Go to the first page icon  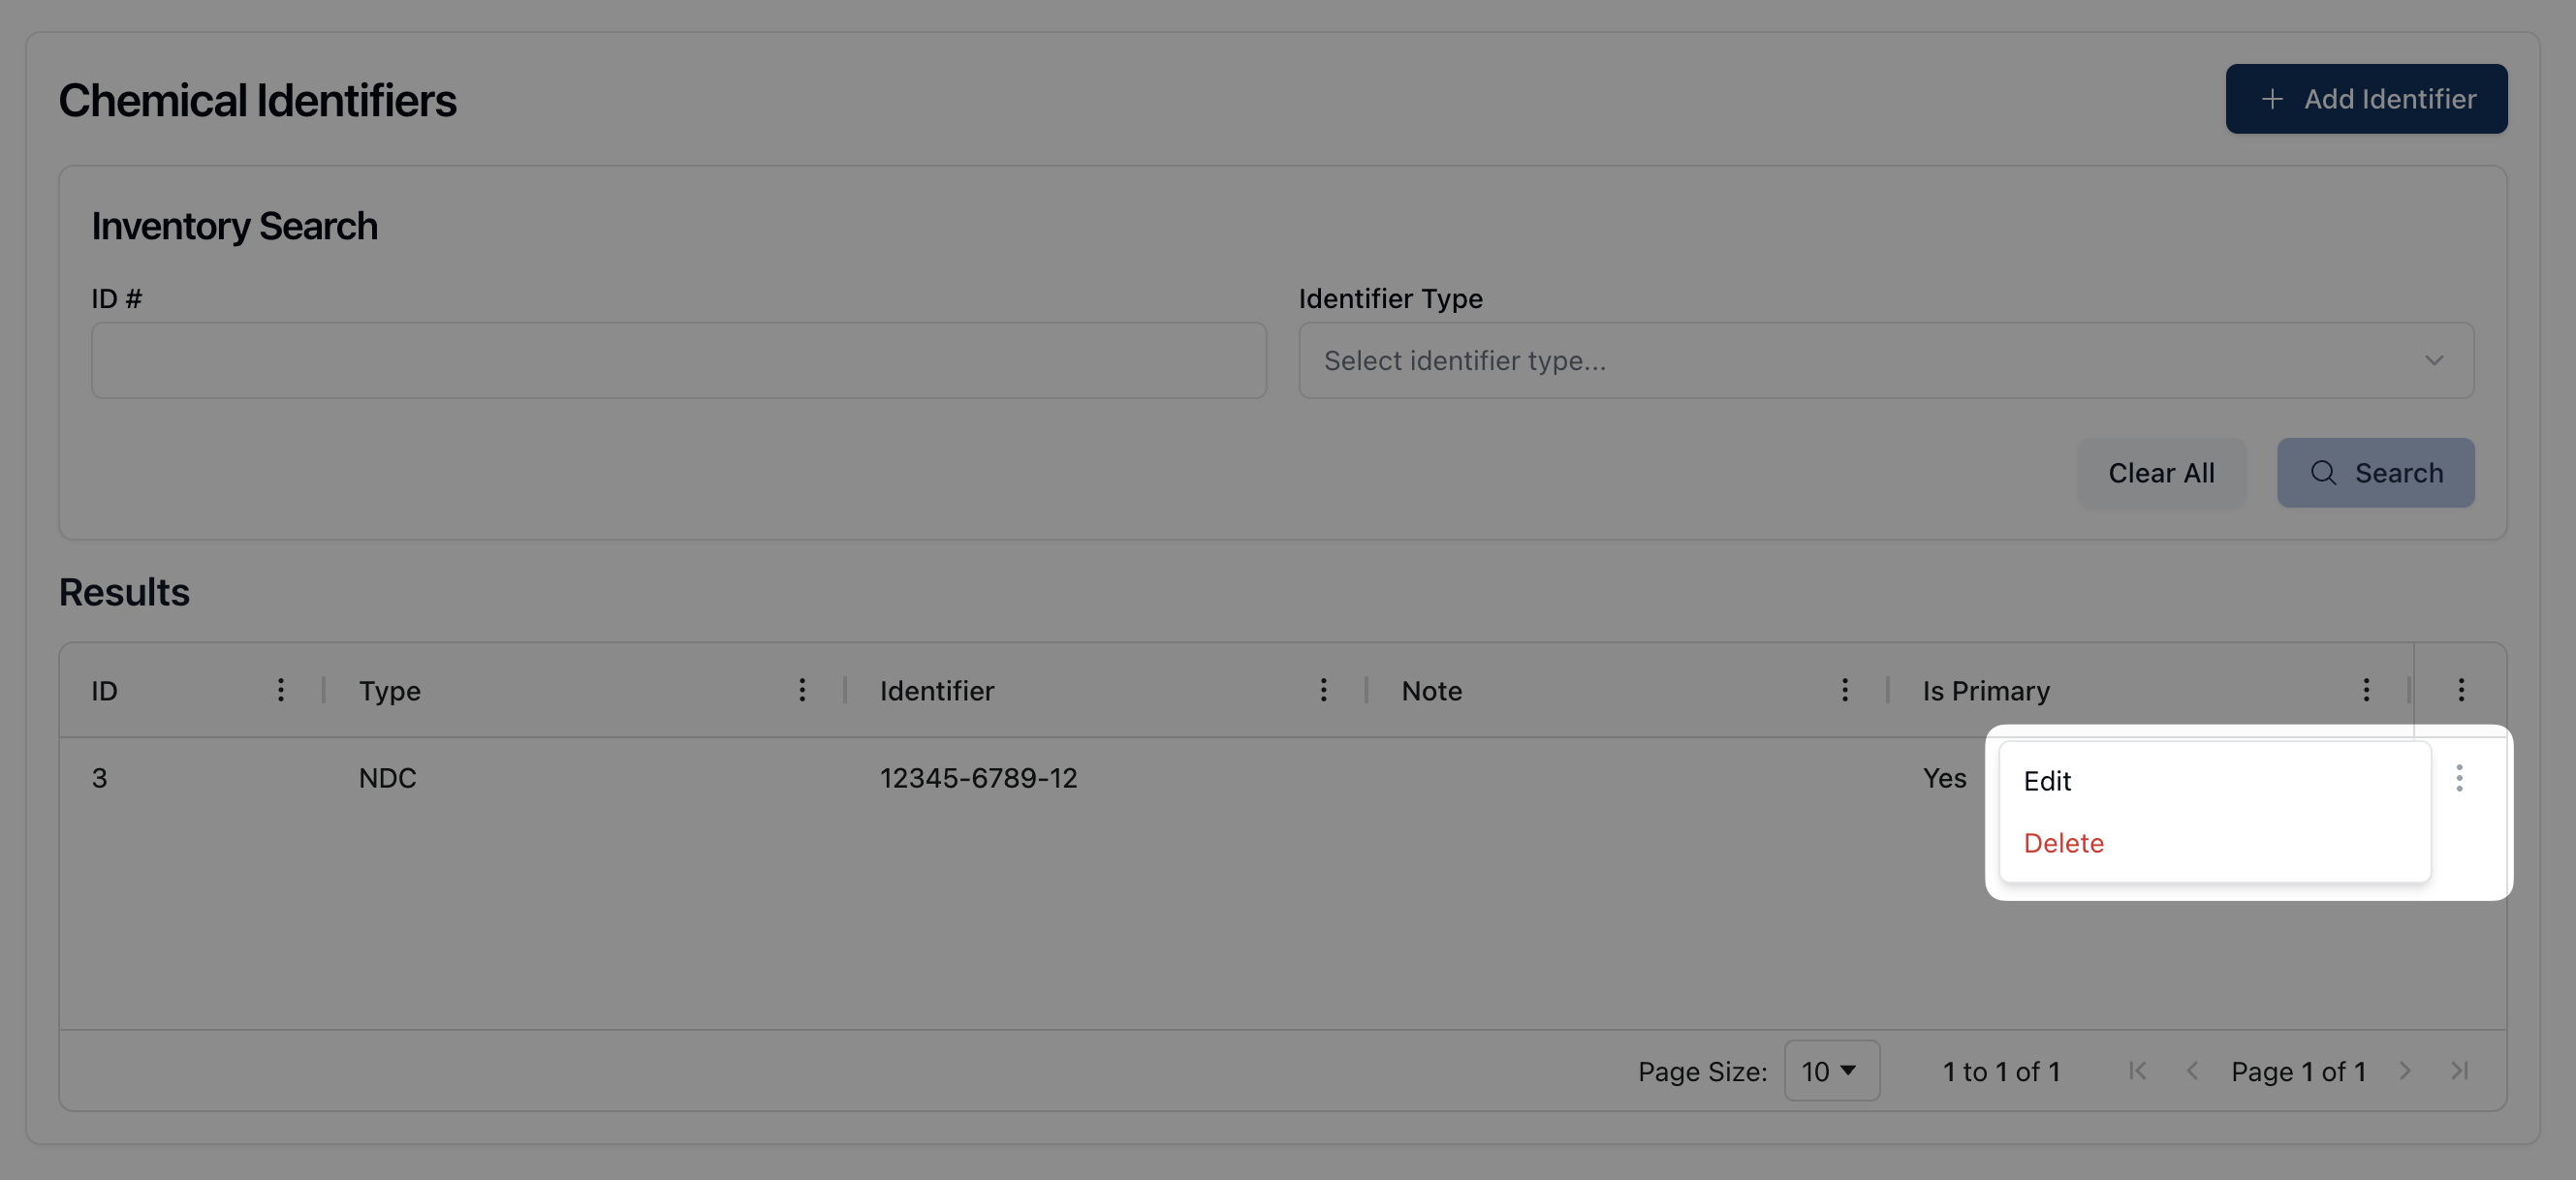click(x=2137, y=1071)
